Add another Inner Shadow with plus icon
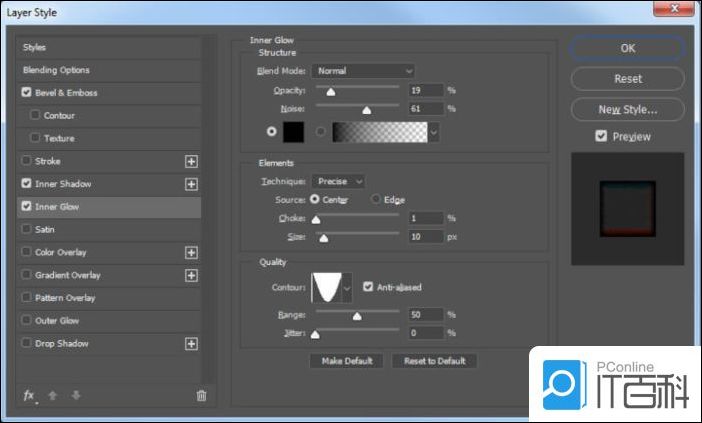Screen dimensions: 702x423 191,184
